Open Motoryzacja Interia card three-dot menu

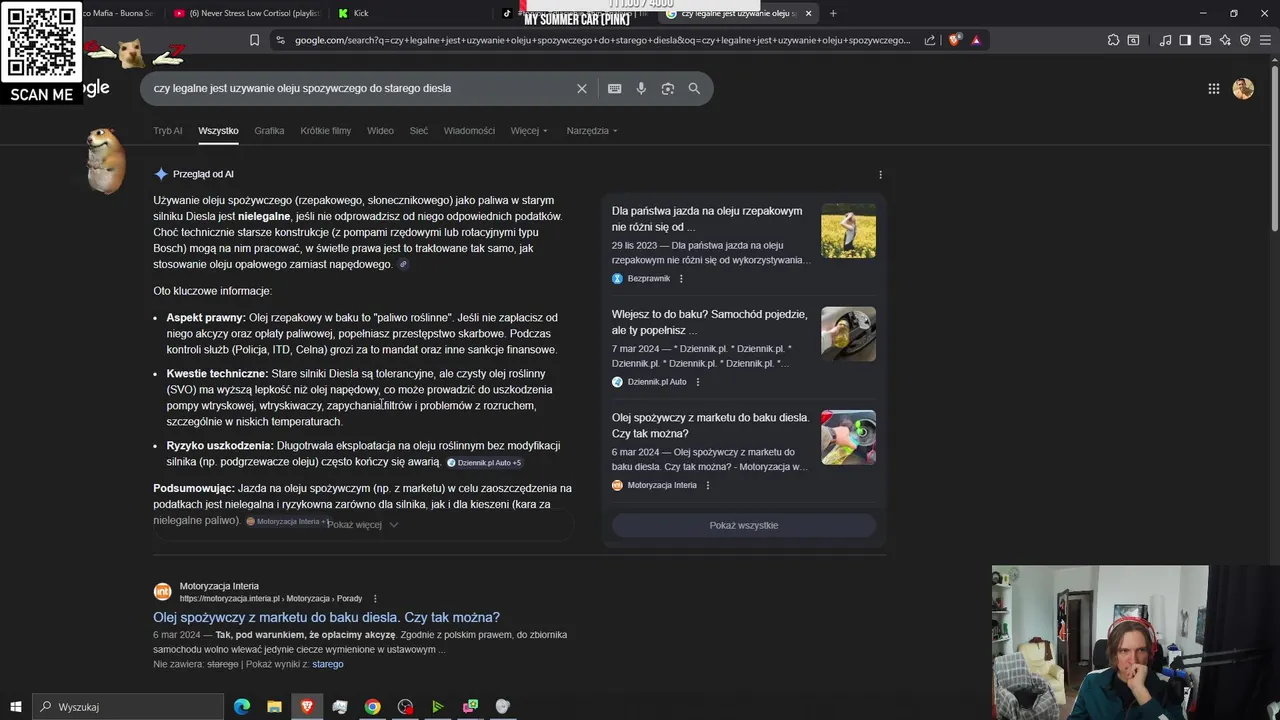pyautogui.click(x=707, y=485)
